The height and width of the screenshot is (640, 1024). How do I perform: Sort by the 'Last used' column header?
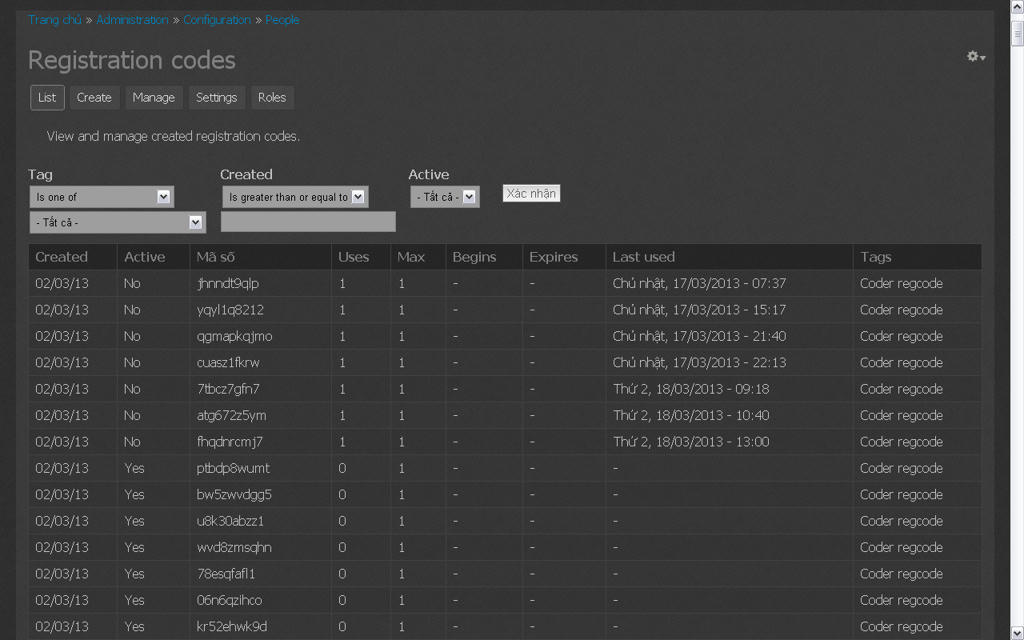pyautogui.click(x=643, y=257)
